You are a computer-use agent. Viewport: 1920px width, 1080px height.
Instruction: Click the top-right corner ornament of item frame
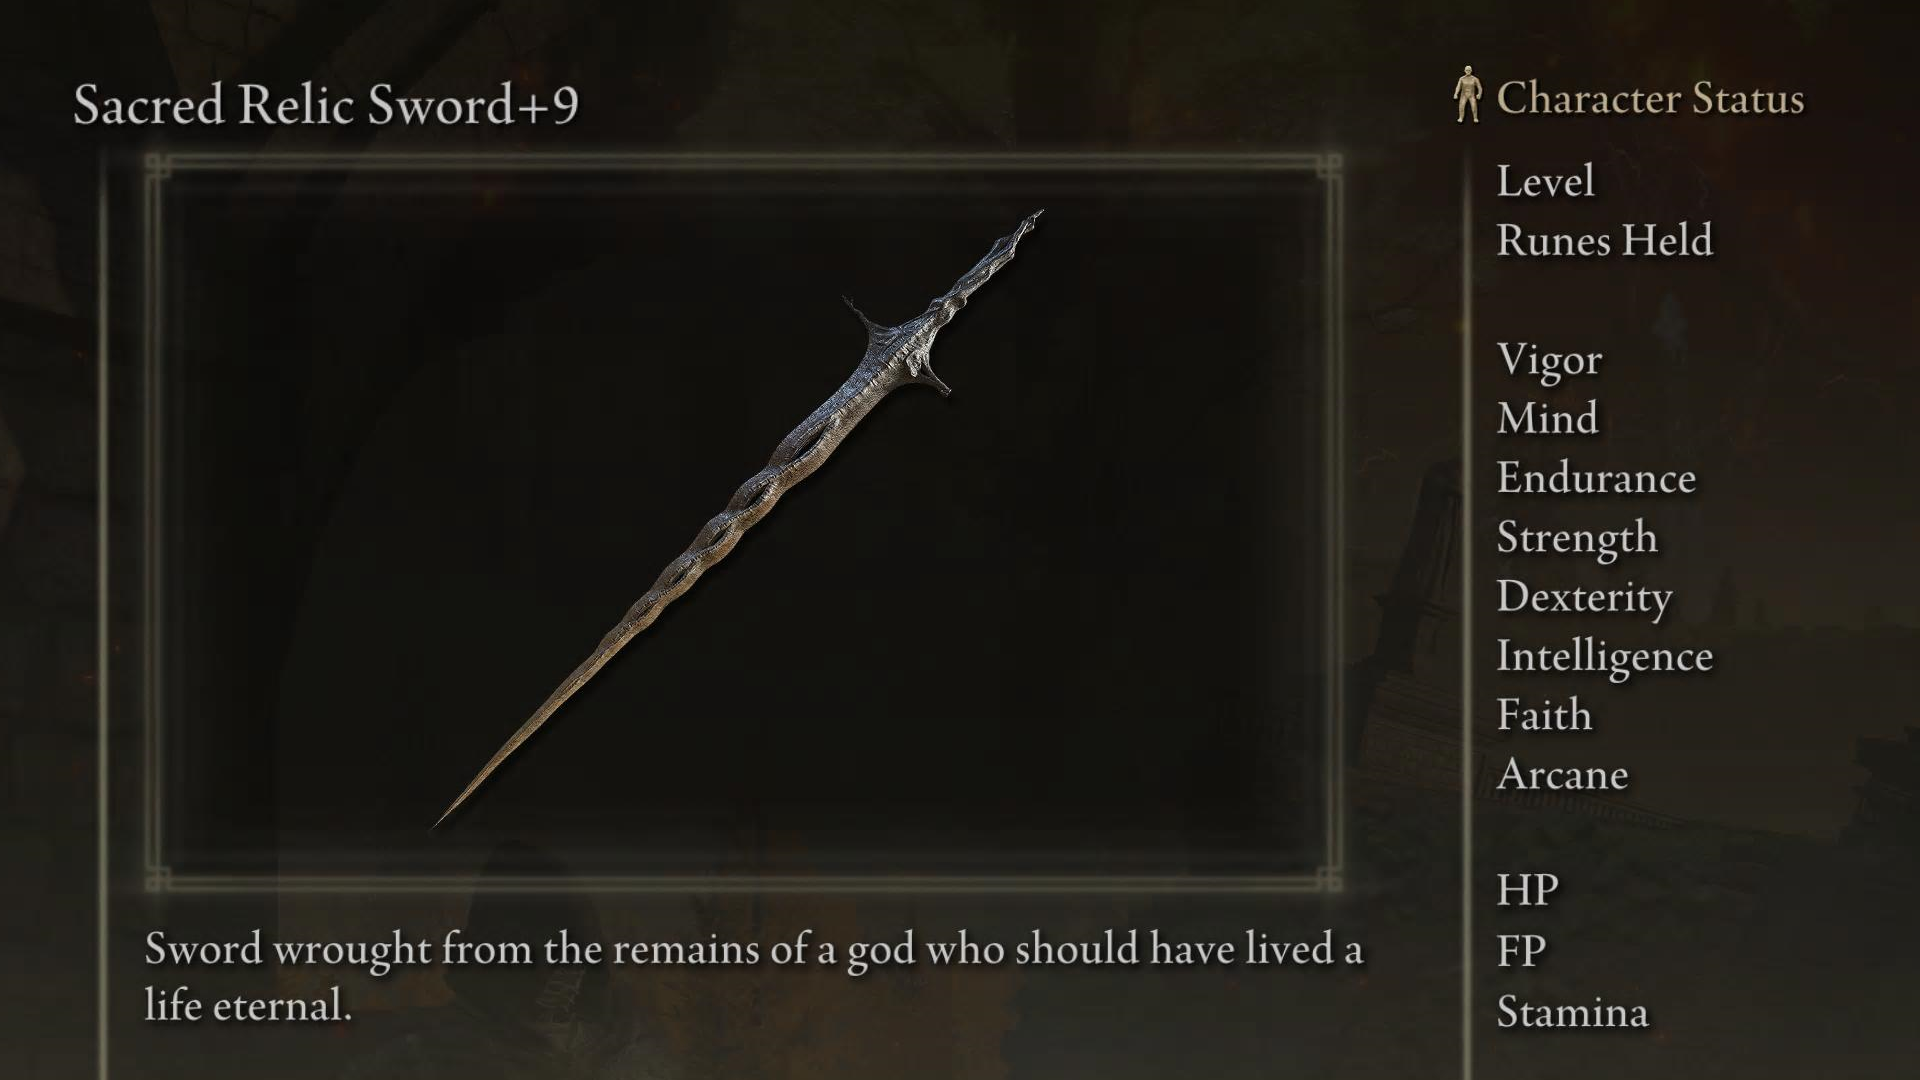pos(1328,166)
